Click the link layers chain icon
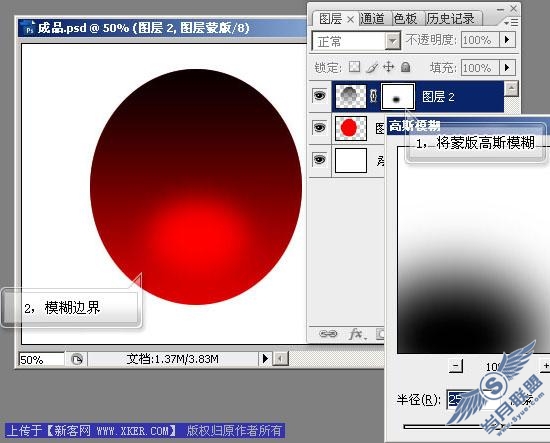The width and height of the screenshot is (550, 443). click(x=328, y=334)
